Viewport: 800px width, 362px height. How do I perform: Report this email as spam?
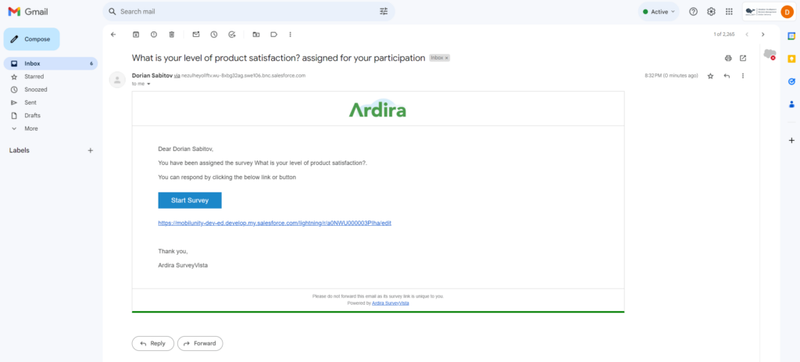[x=154, y=35]
